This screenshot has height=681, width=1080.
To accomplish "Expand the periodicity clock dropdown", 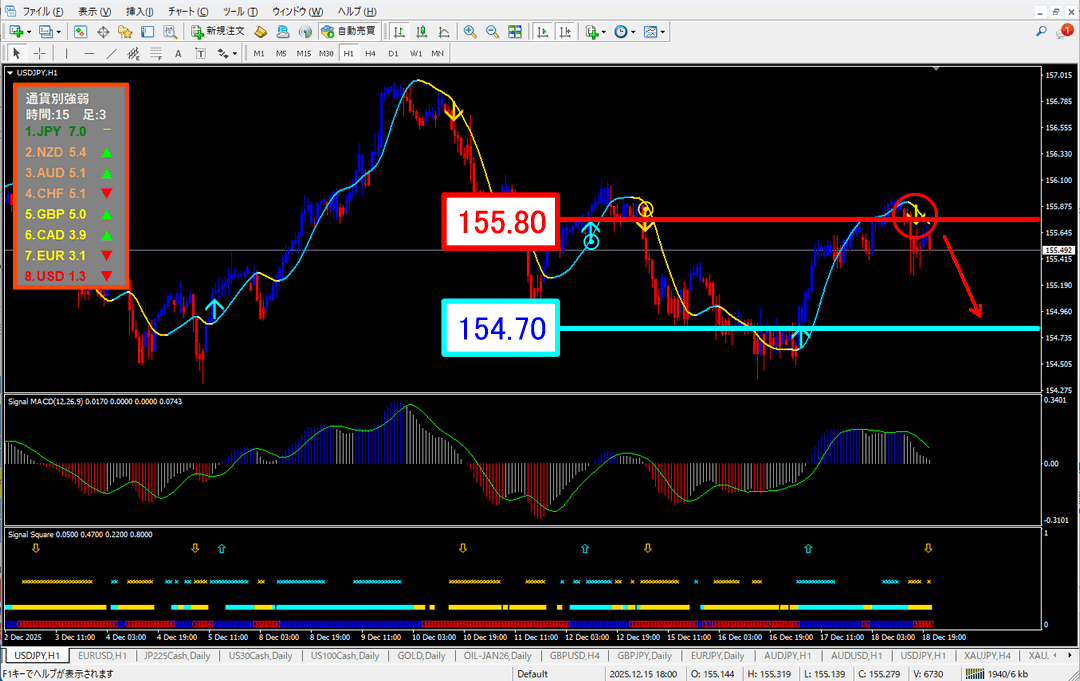I will [633, 31].
